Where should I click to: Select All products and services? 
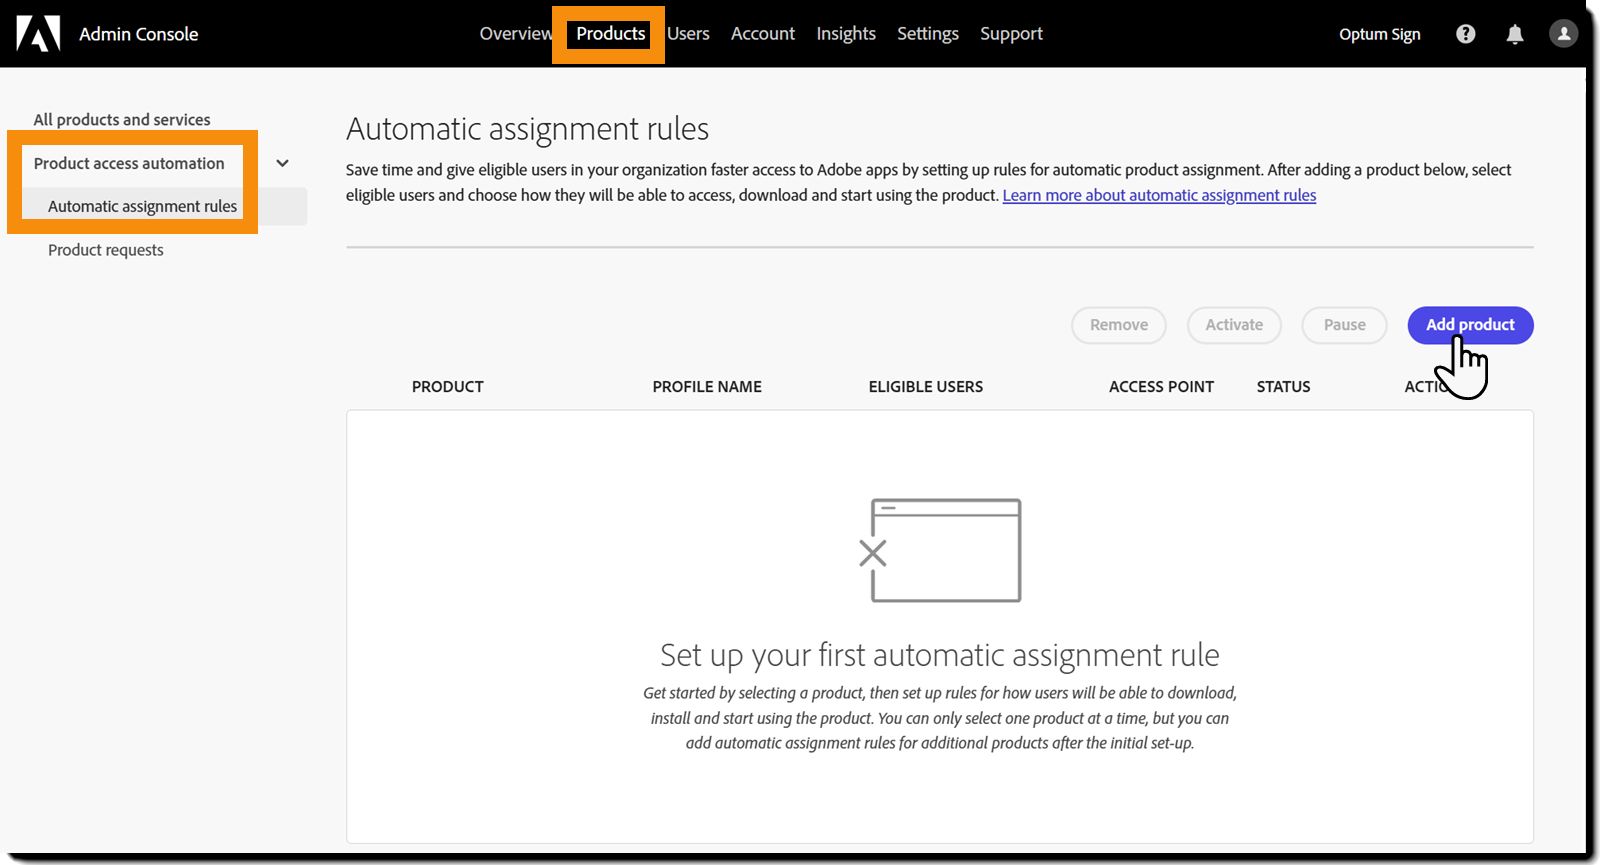coord(122,120)
